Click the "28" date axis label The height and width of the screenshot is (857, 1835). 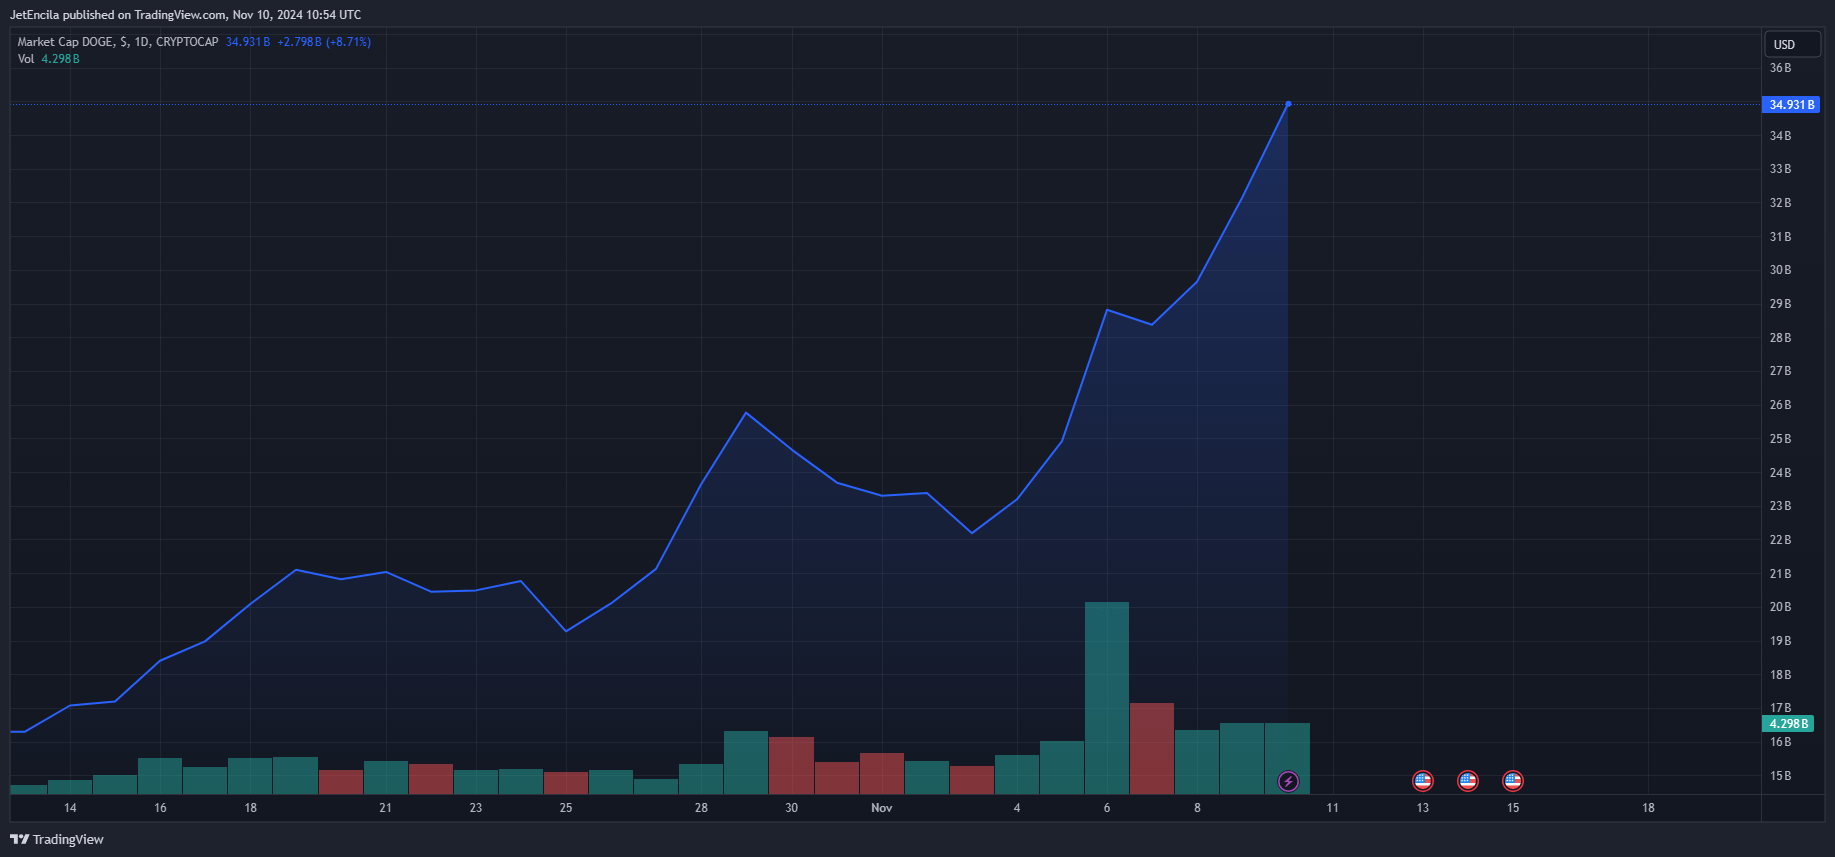[701, 808]
